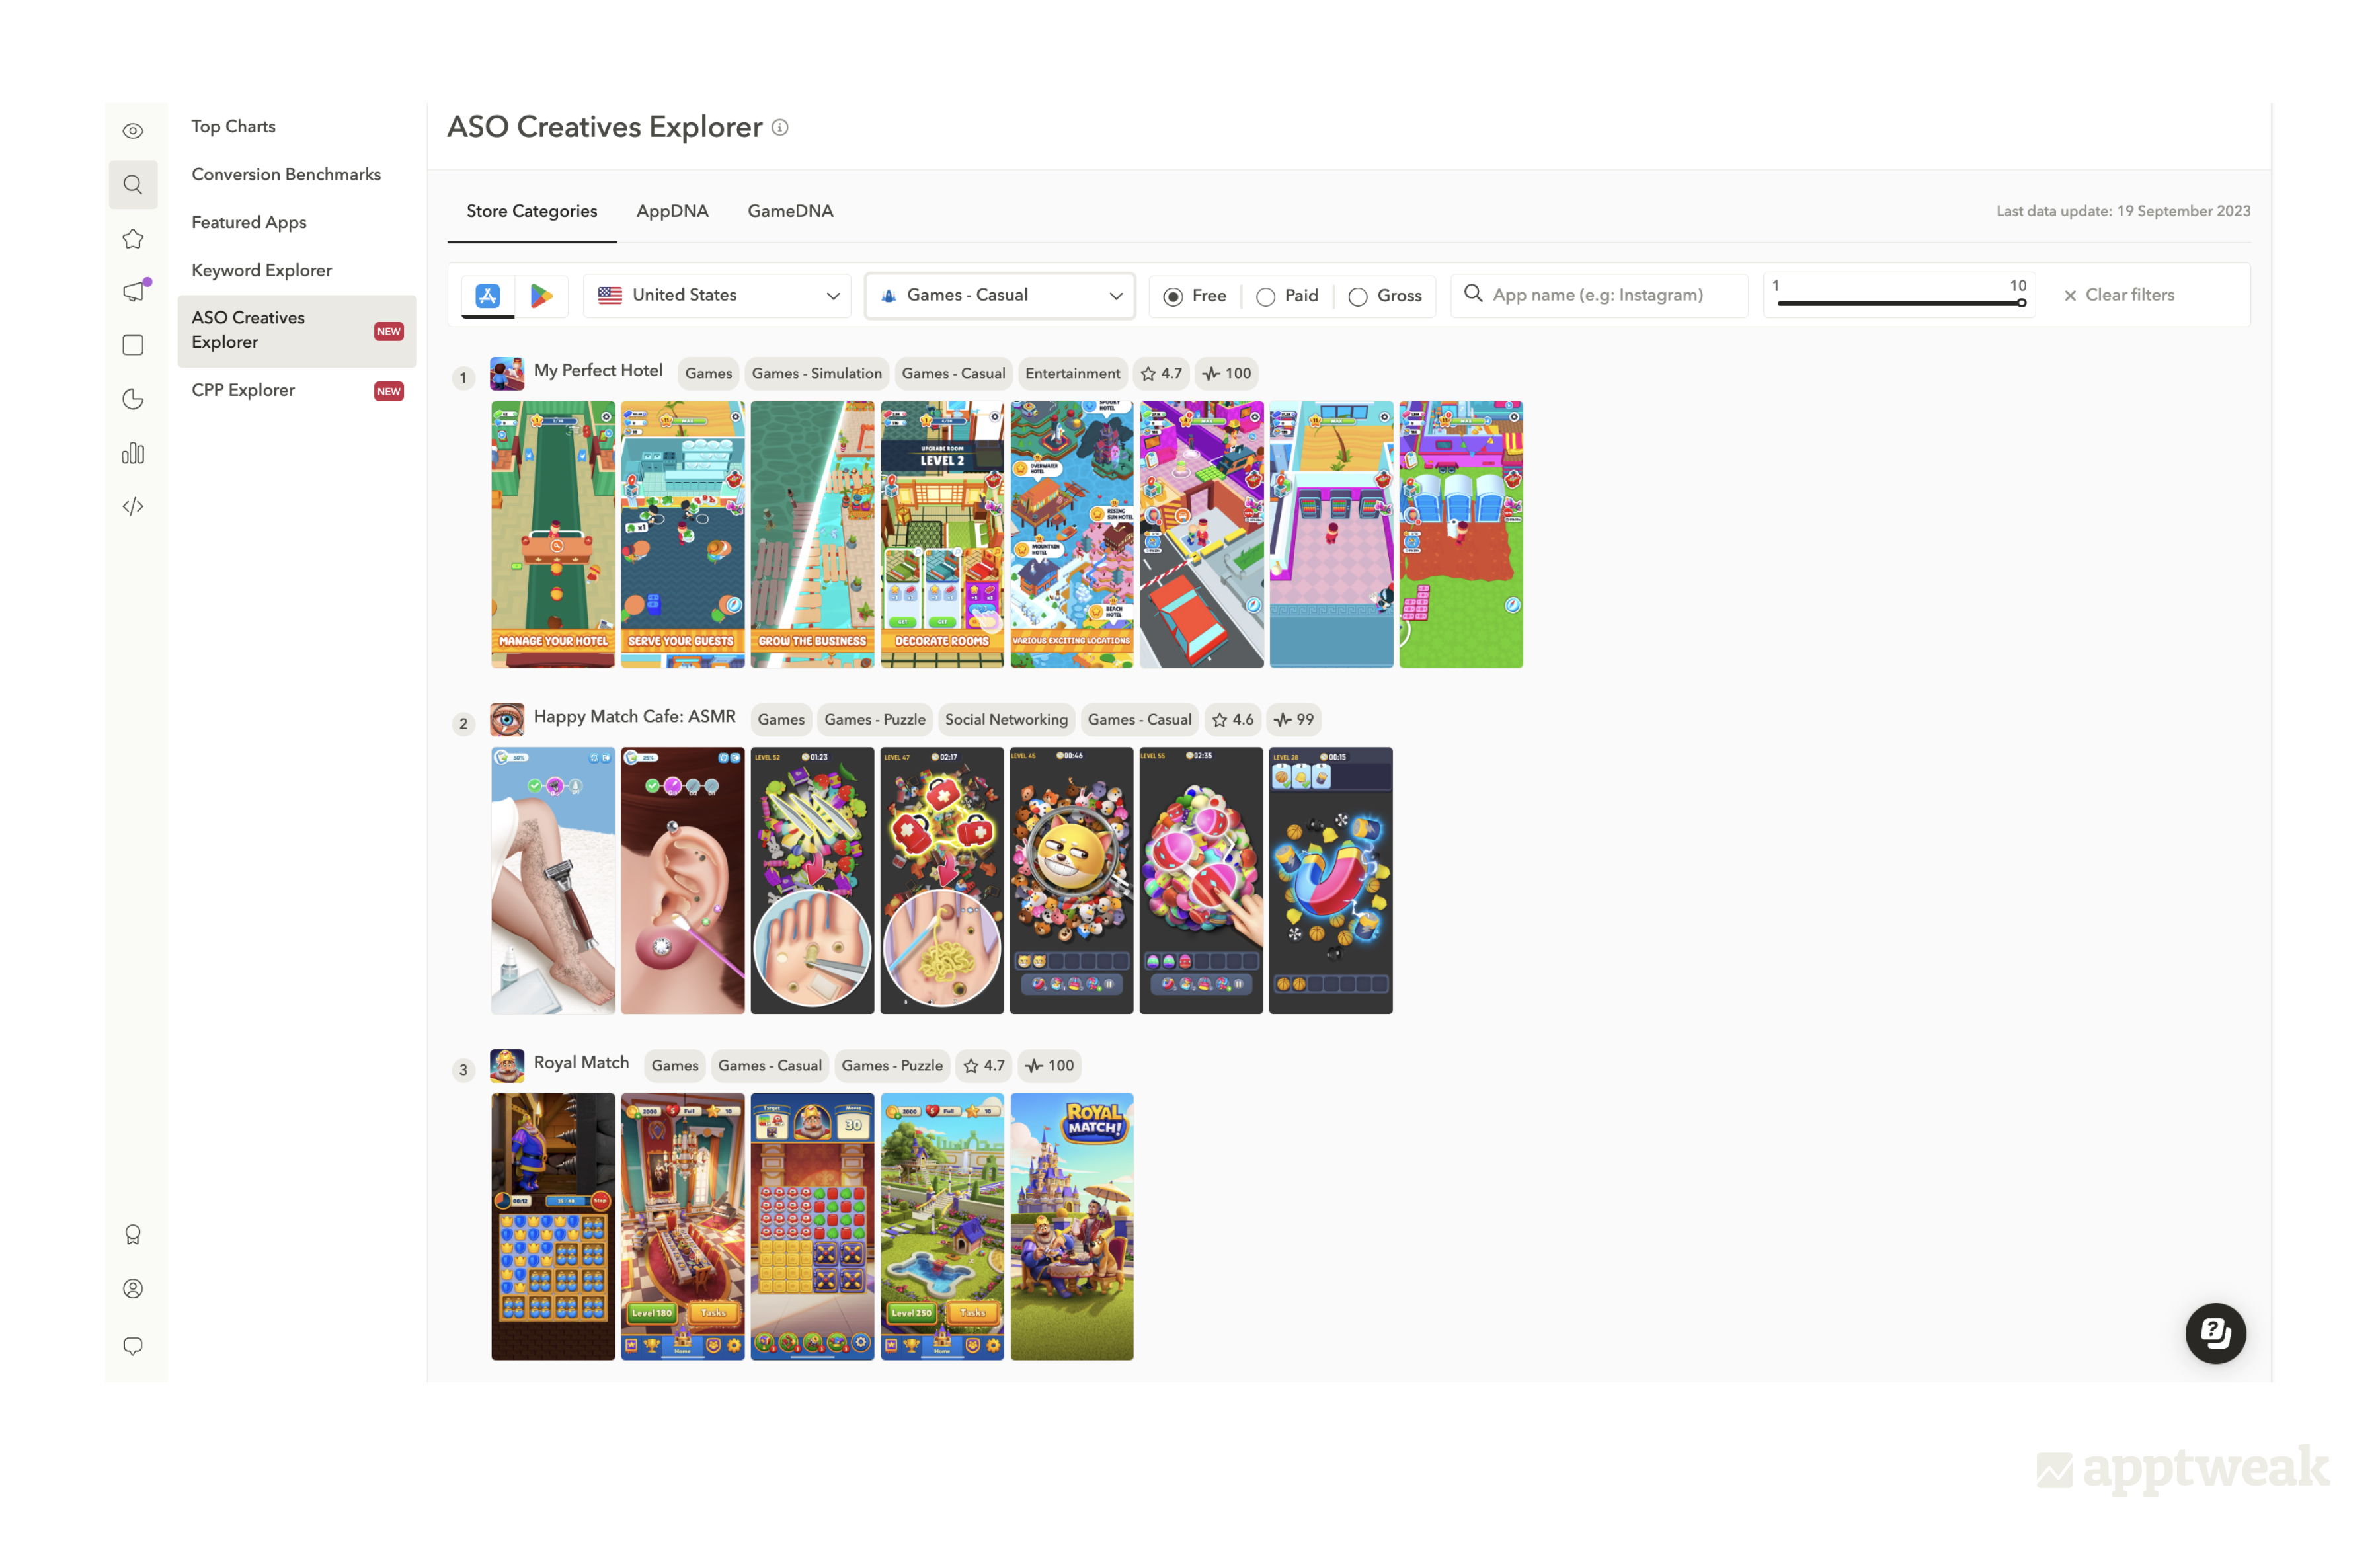Image resolution: width=2380 pixels, height=1545 pixels.
Task: Click the Royal Match app icon
Action: point(507,1065)
